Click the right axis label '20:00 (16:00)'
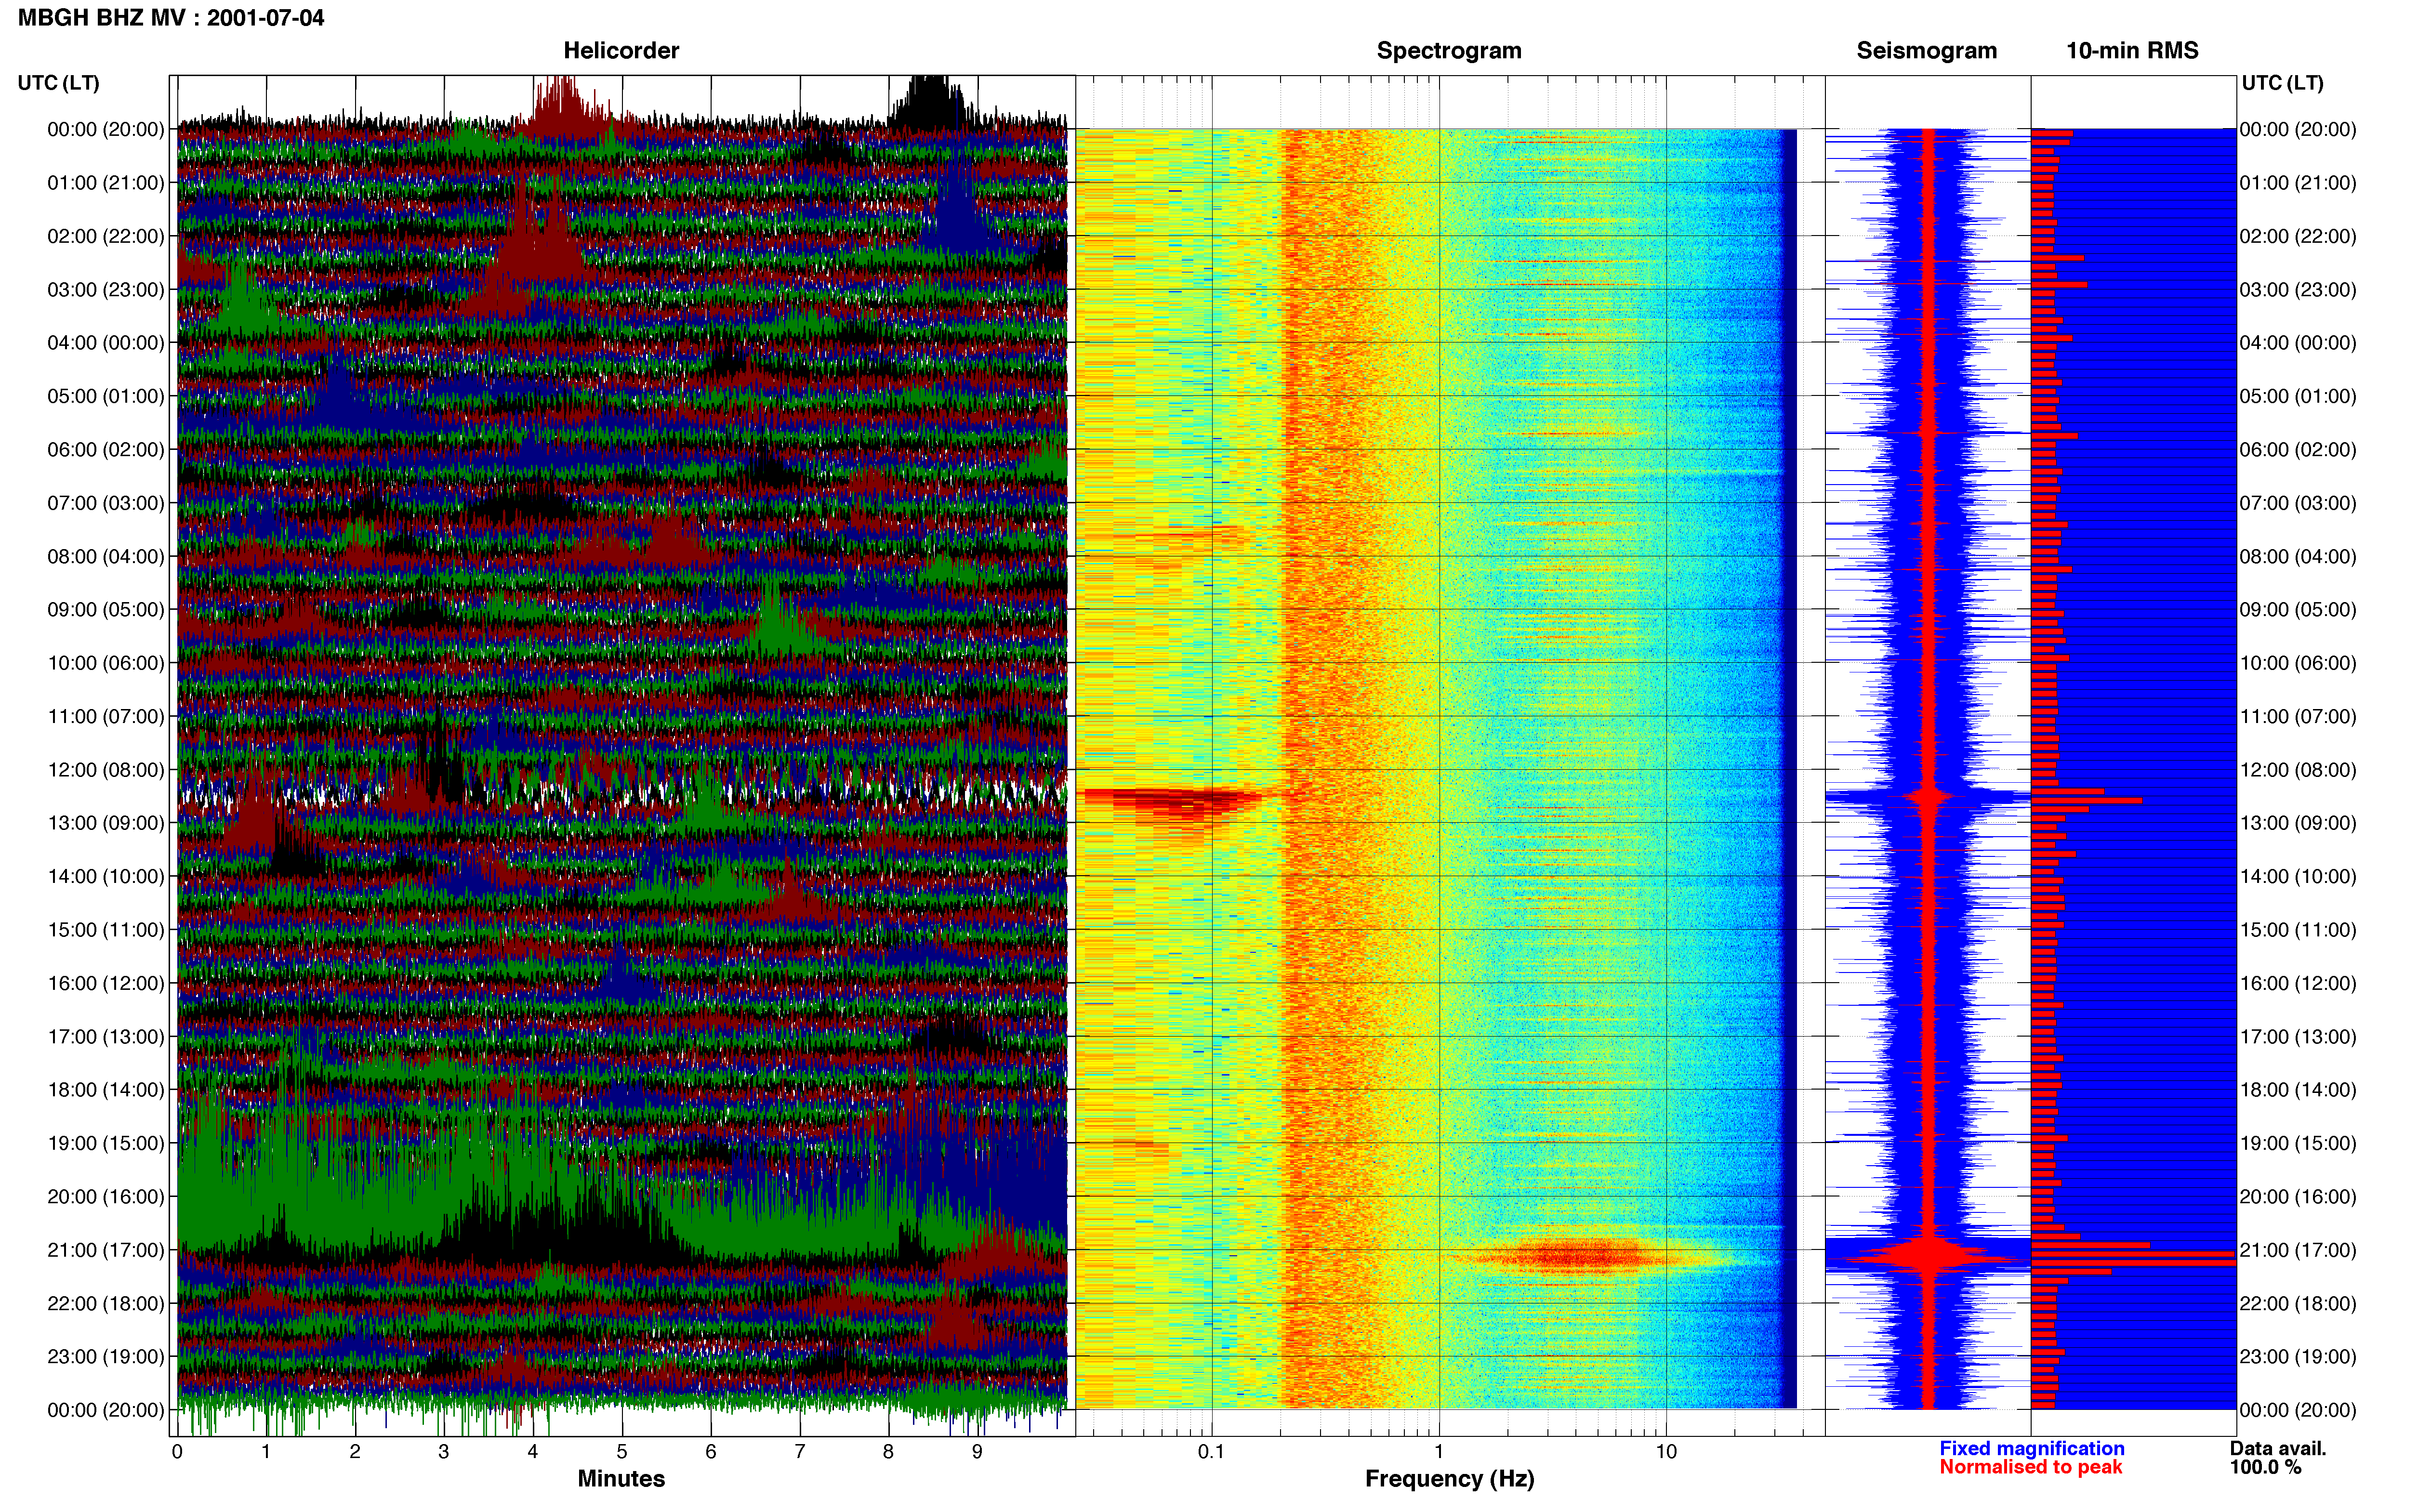Image resolution: width=2418 pixels, height=1512 pixels. [2298, 1197]
